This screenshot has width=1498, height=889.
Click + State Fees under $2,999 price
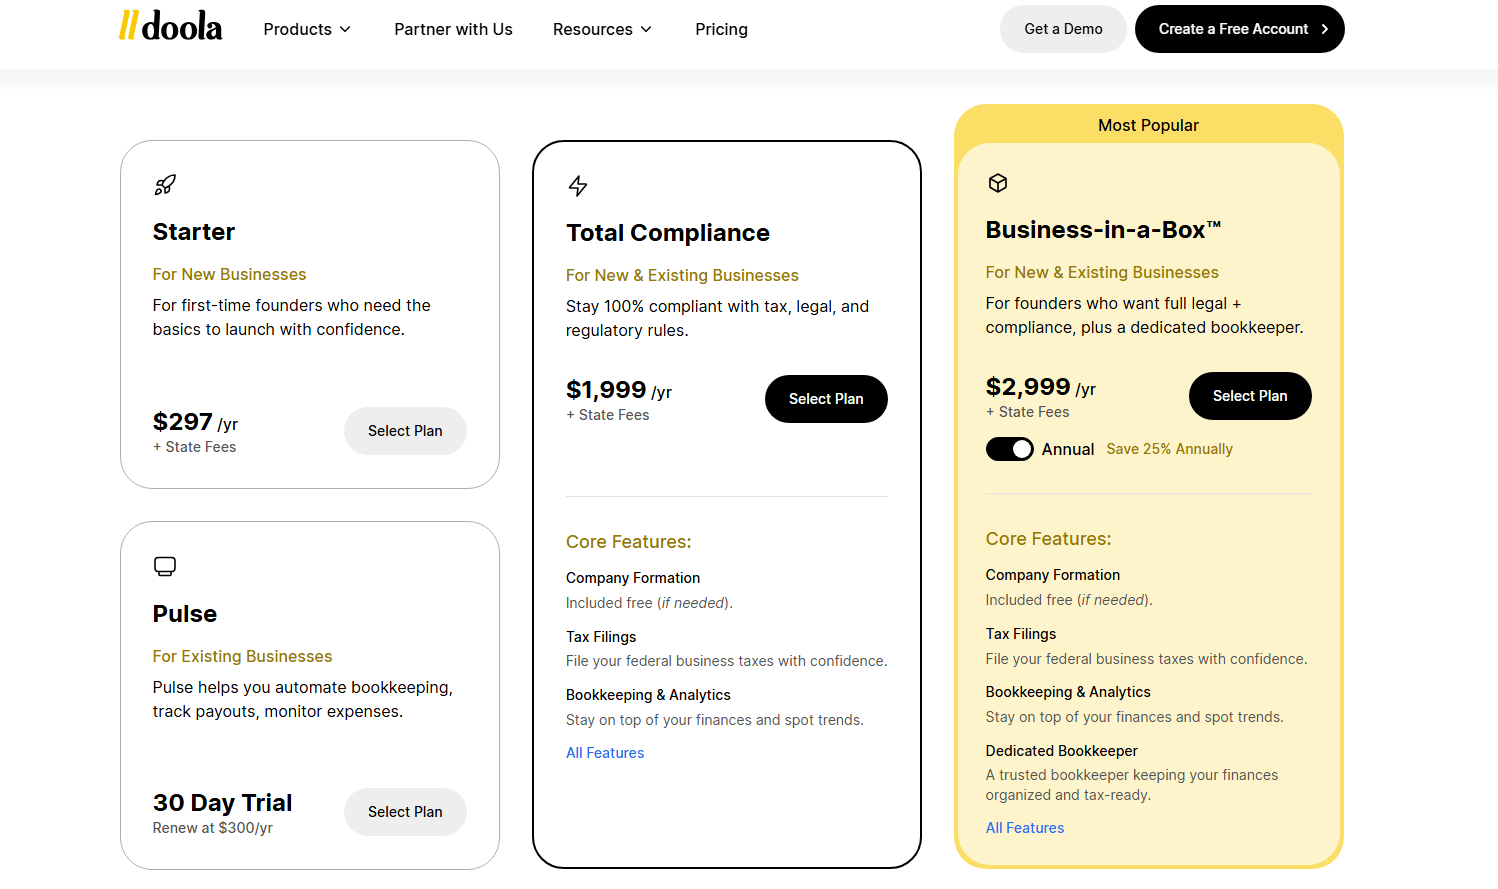(x=1028, y=412)
